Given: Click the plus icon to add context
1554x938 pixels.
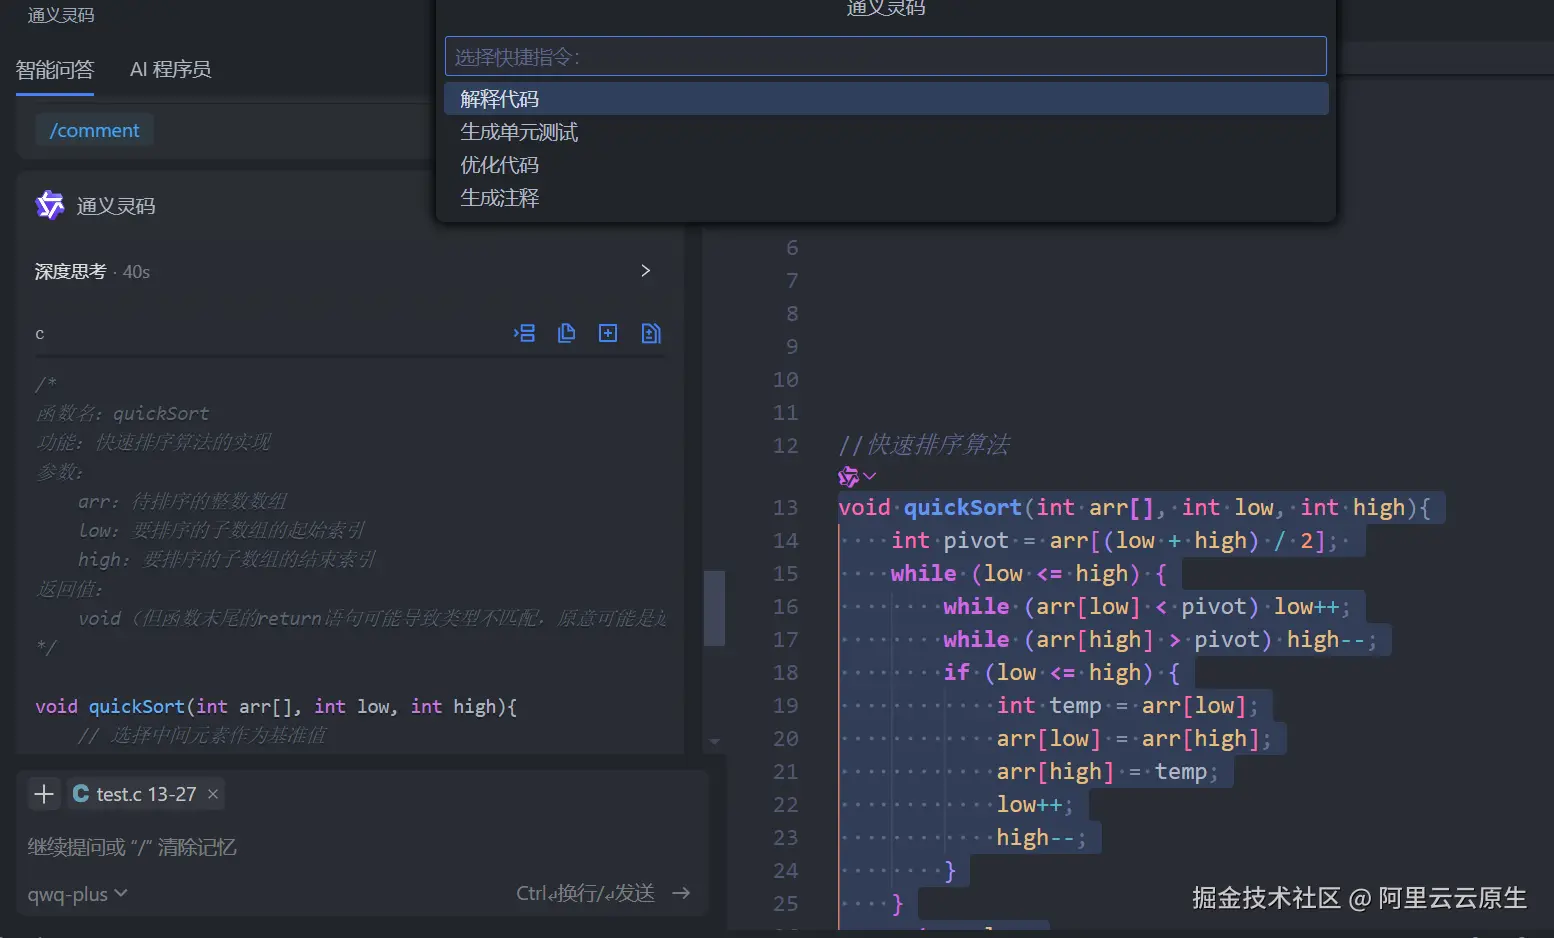Looking at the screenshot, I should coord(44,794).
